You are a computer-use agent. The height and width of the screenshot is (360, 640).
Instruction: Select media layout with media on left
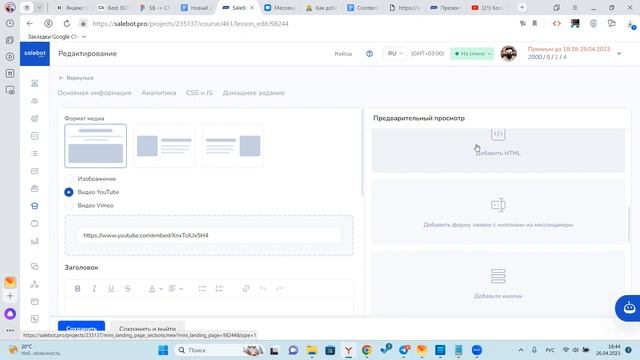(x=164, y=146)
